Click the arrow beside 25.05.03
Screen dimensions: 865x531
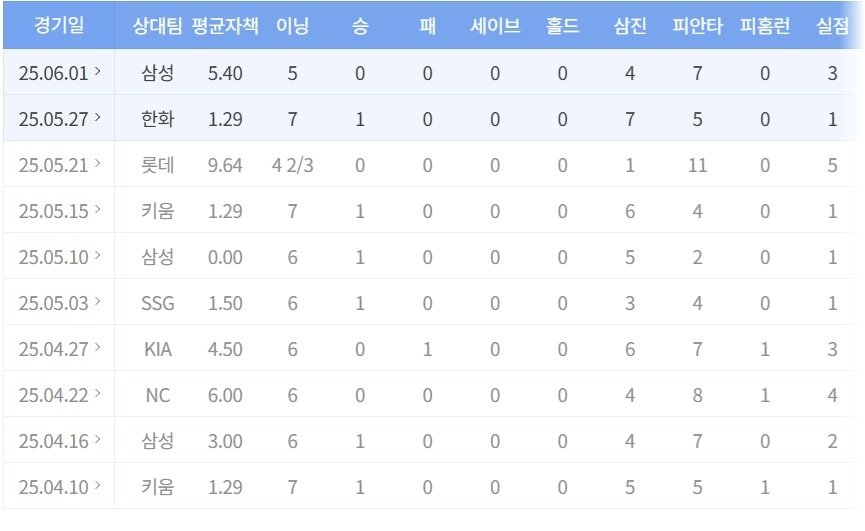pyautogui.click(x=97, y=302)
